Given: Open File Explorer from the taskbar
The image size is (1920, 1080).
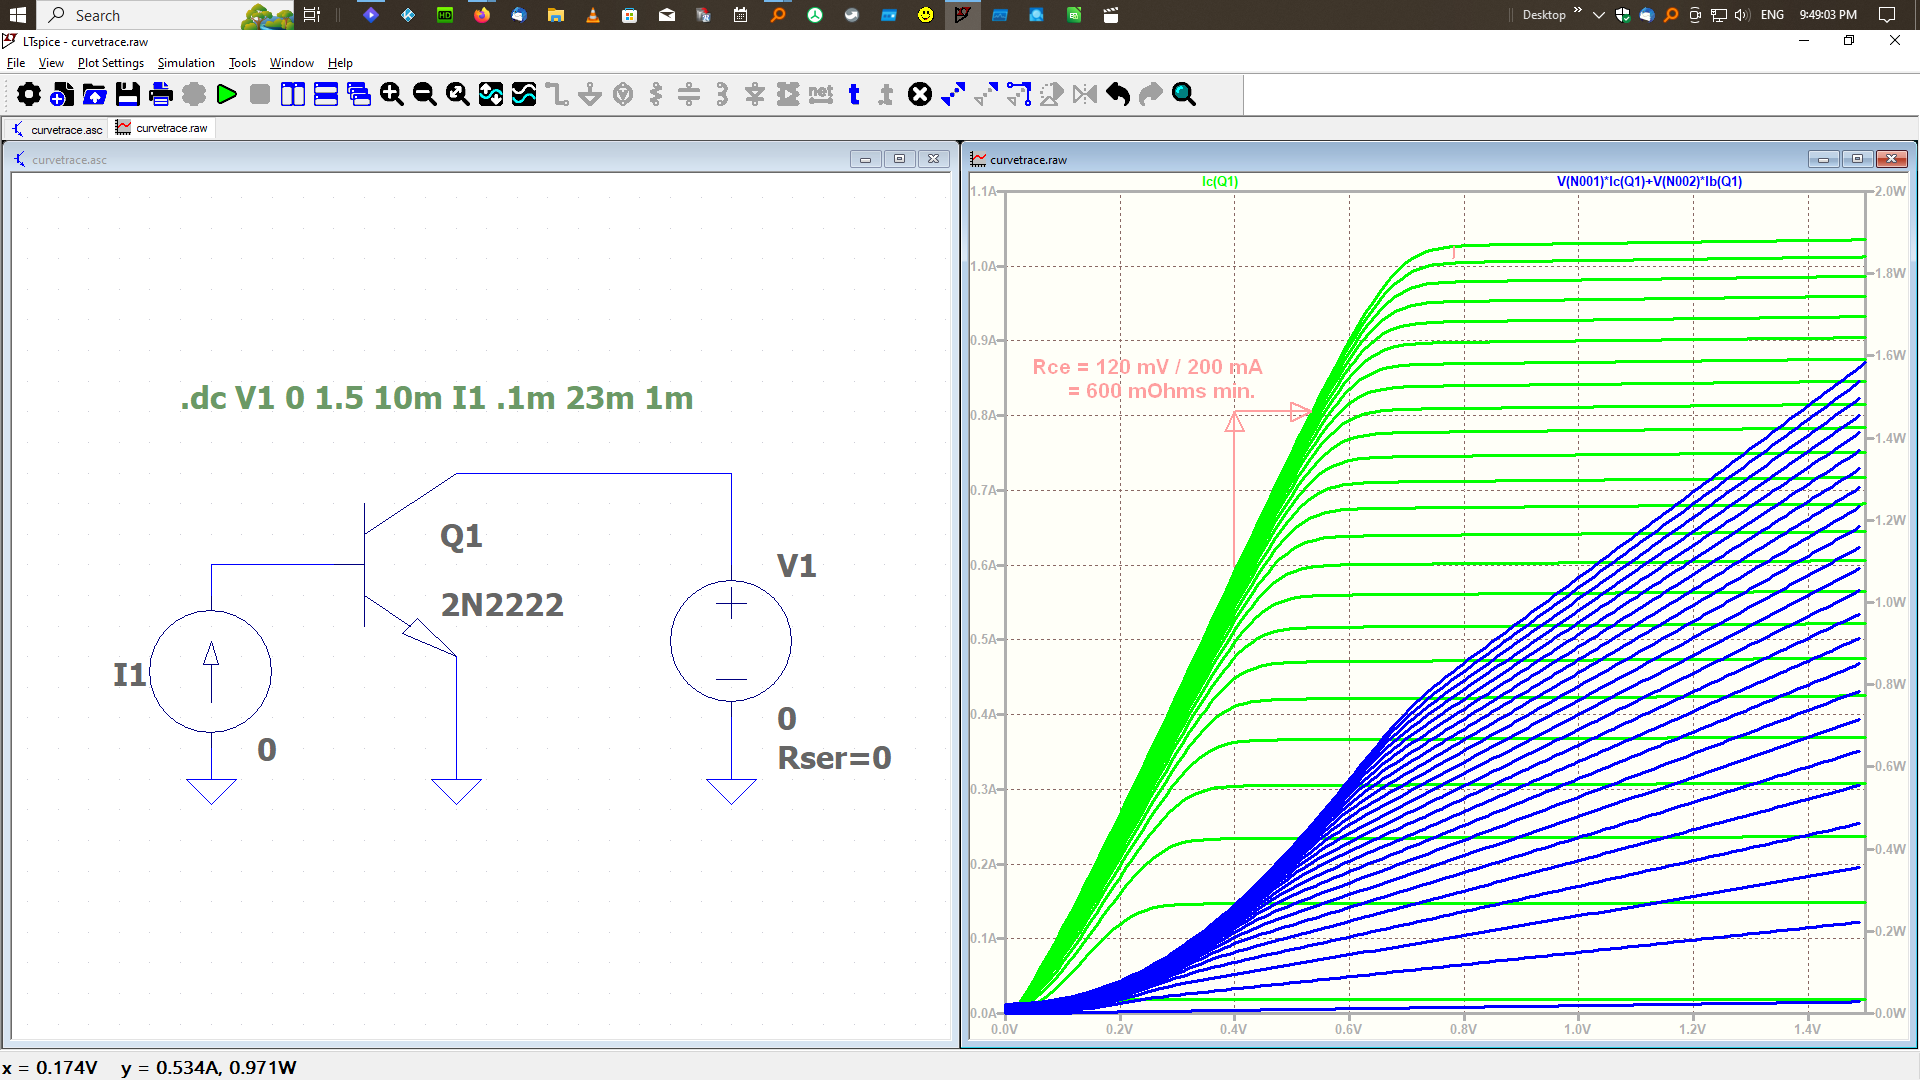Looking at the screenshot, I should (x=556, y=15).
